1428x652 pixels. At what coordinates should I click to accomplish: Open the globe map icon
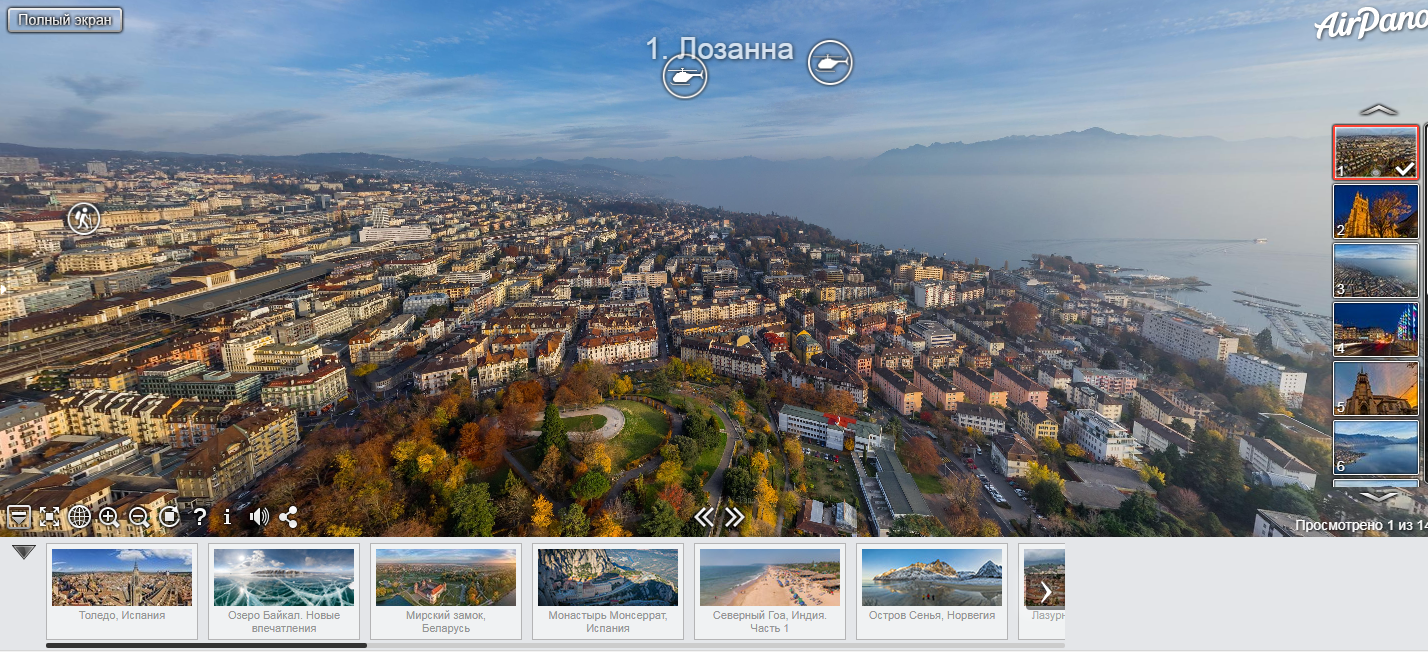[80, 517]
